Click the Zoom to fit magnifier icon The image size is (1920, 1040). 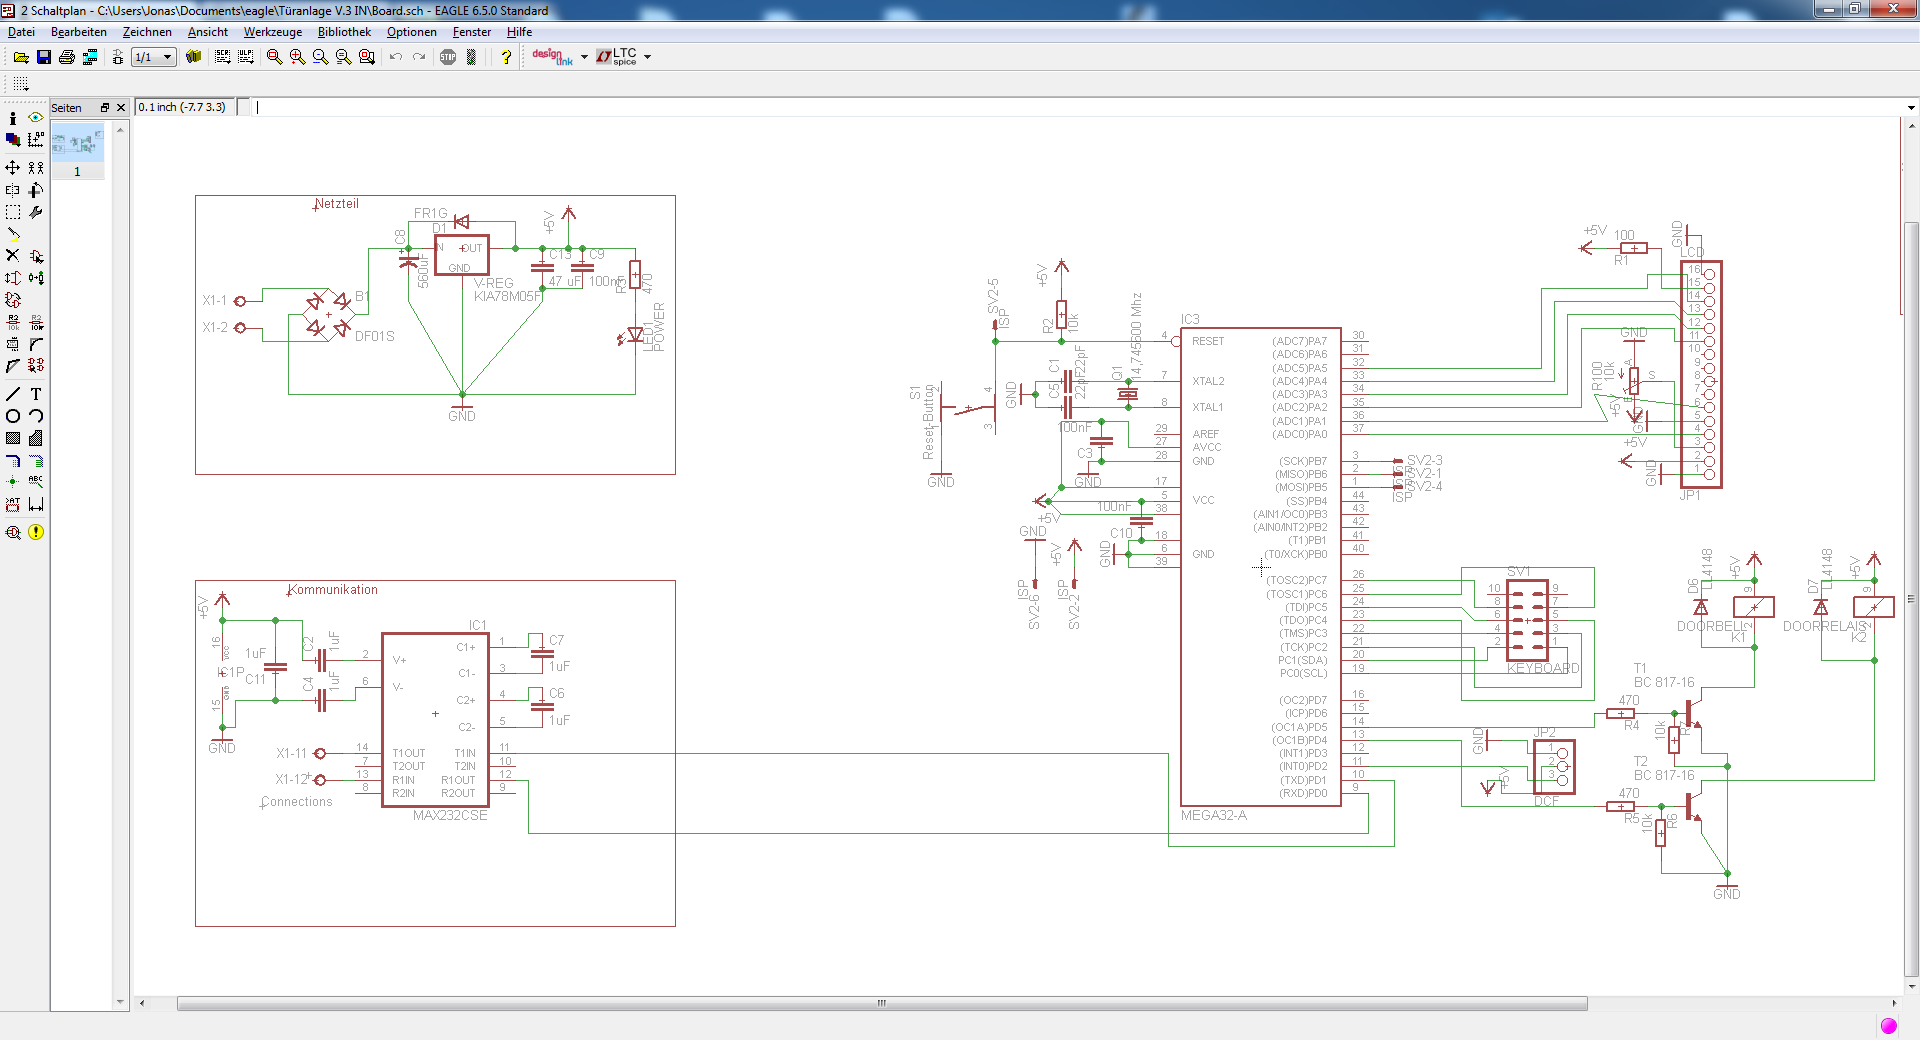pyautogui.click(x=274, y=57)
